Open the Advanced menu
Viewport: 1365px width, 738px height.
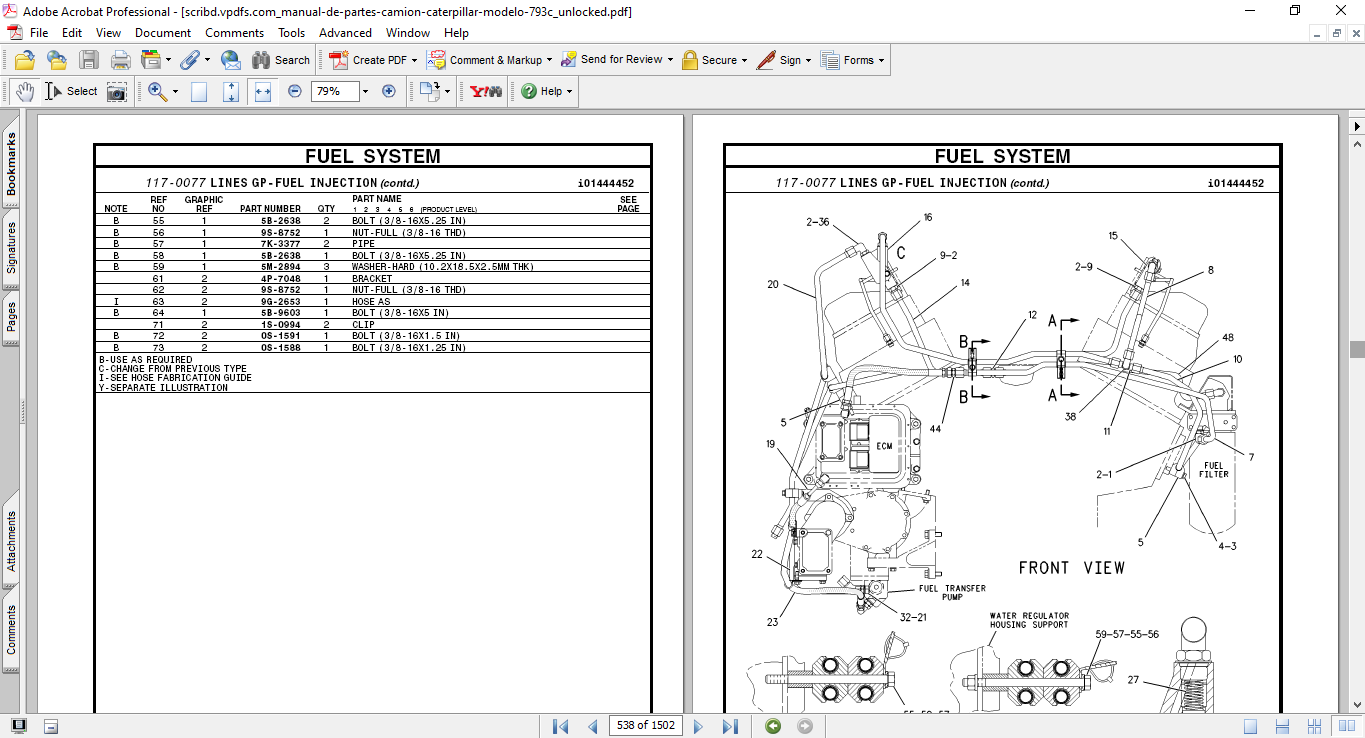pyautogui.click(x=345, y=33)
